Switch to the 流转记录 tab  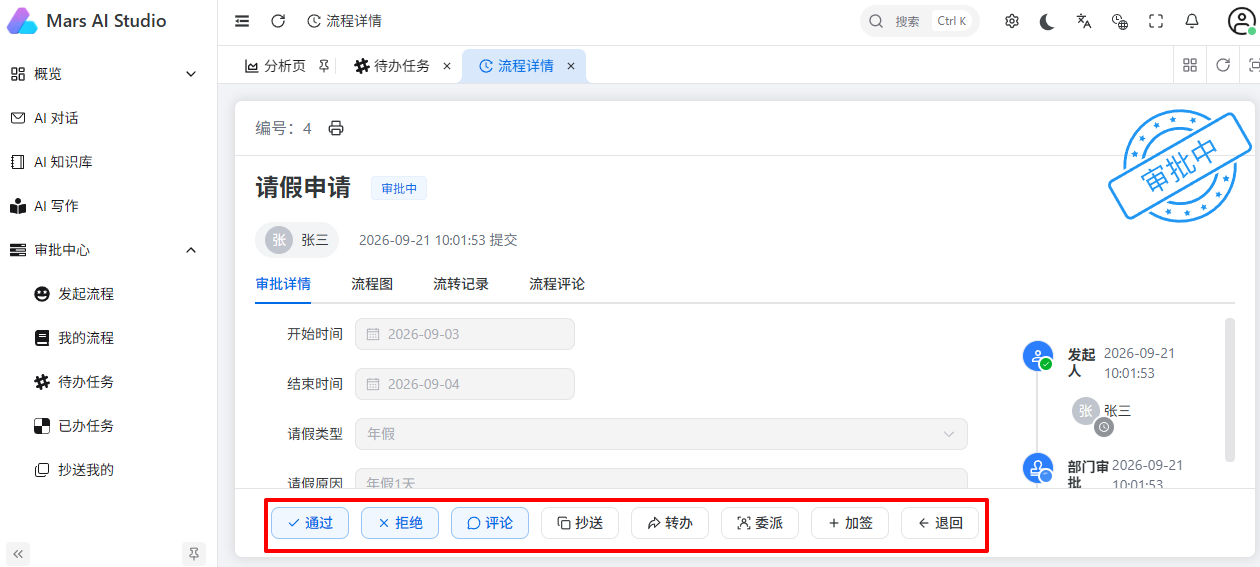point(461,284)
